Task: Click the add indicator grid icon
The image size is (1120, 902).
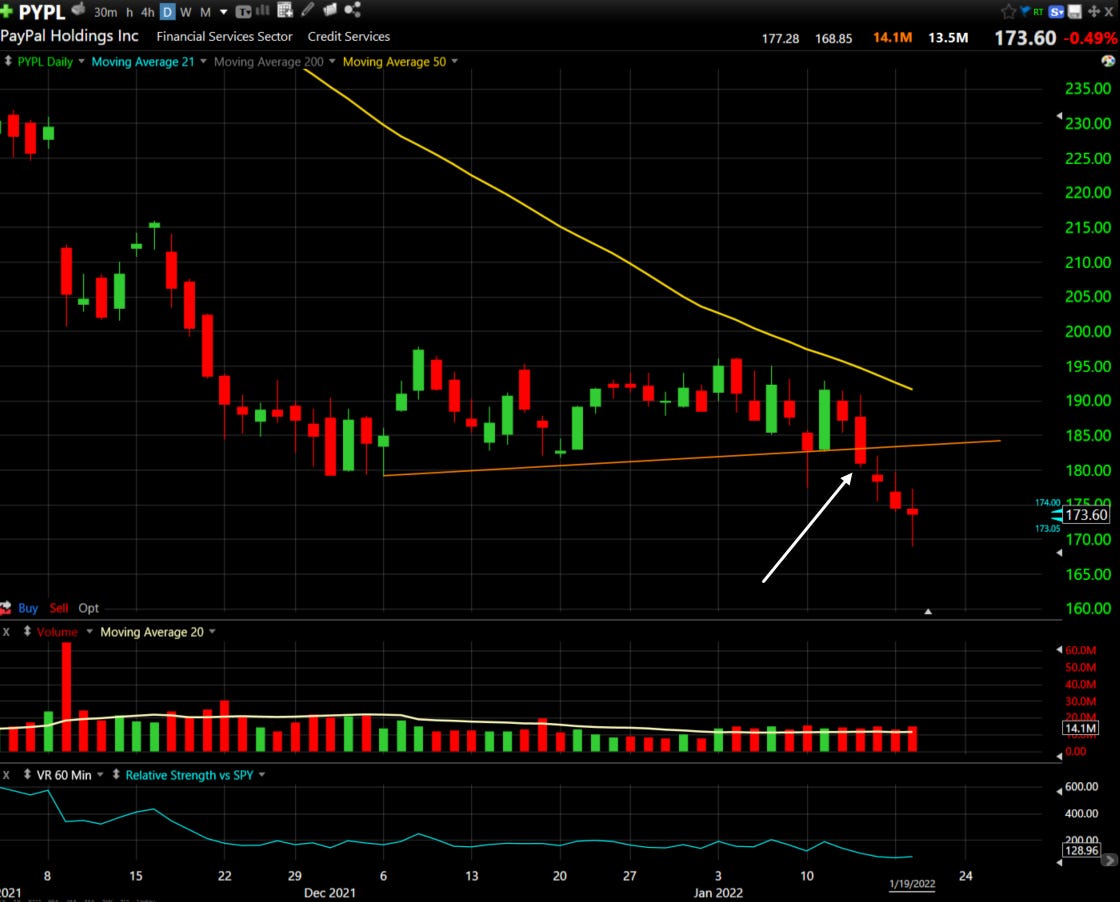Action: point(285,10)
